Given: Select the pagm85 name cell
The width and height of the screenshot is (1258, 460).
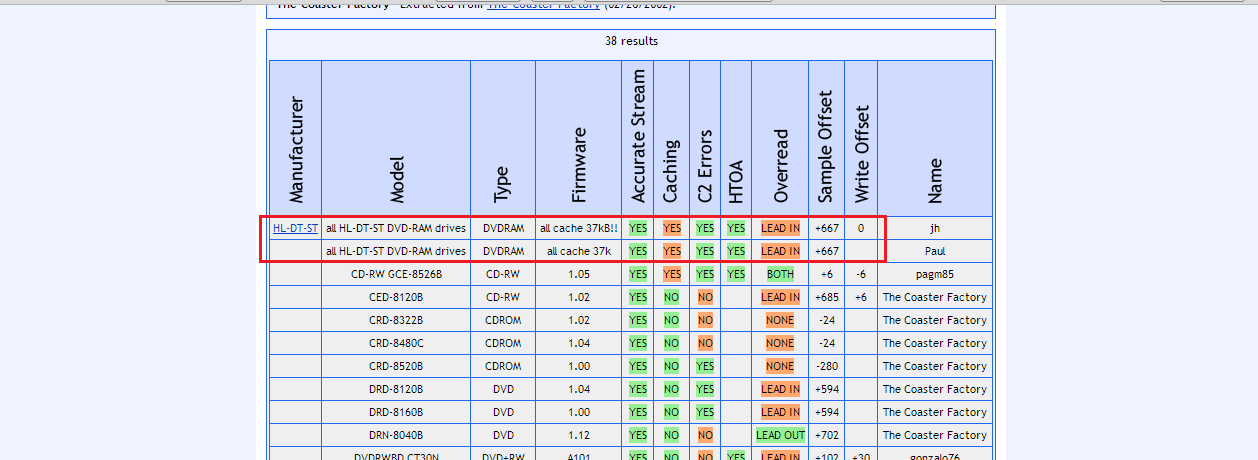Looking at the screenshot, I should click(934, 274).
